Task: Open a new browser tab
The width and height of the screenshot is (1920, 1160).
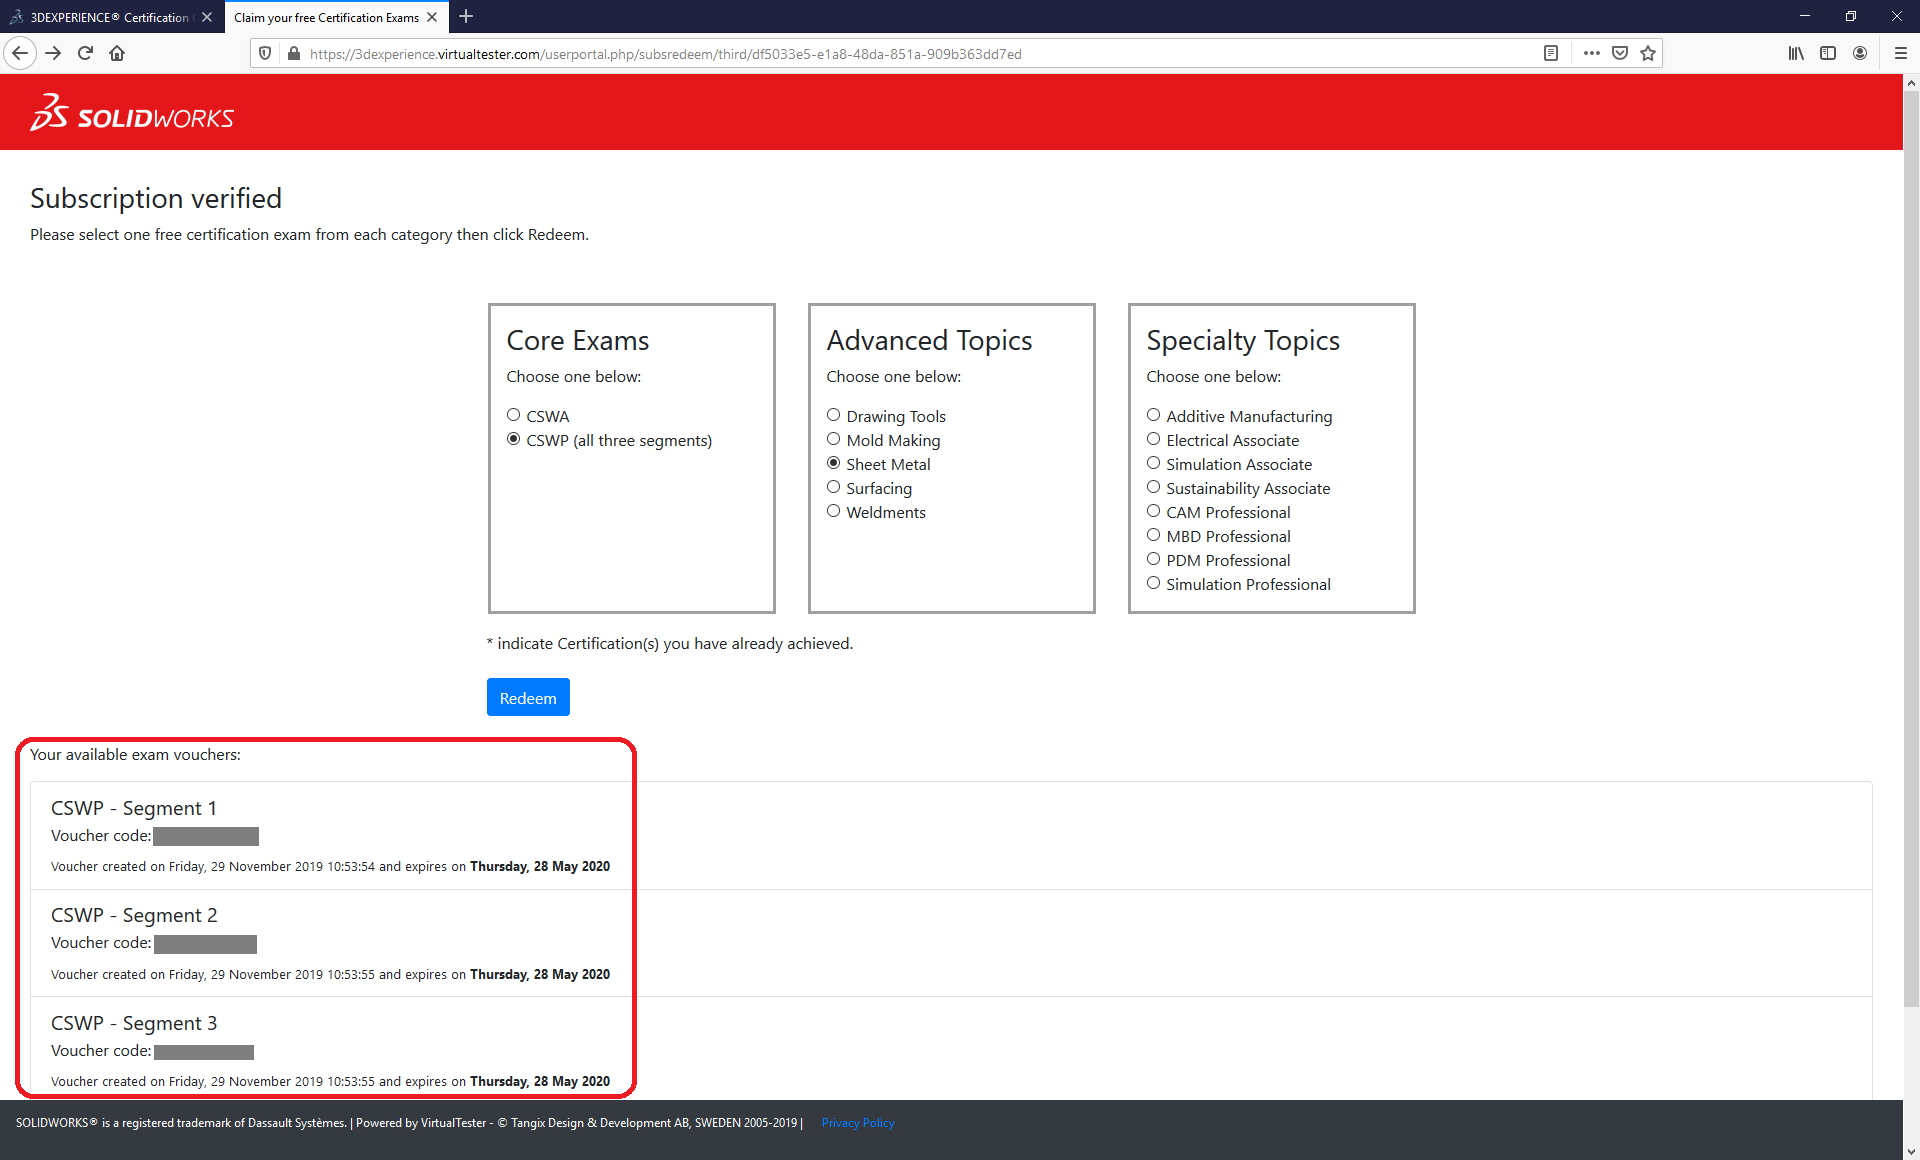Action: [x=466, y=17]
